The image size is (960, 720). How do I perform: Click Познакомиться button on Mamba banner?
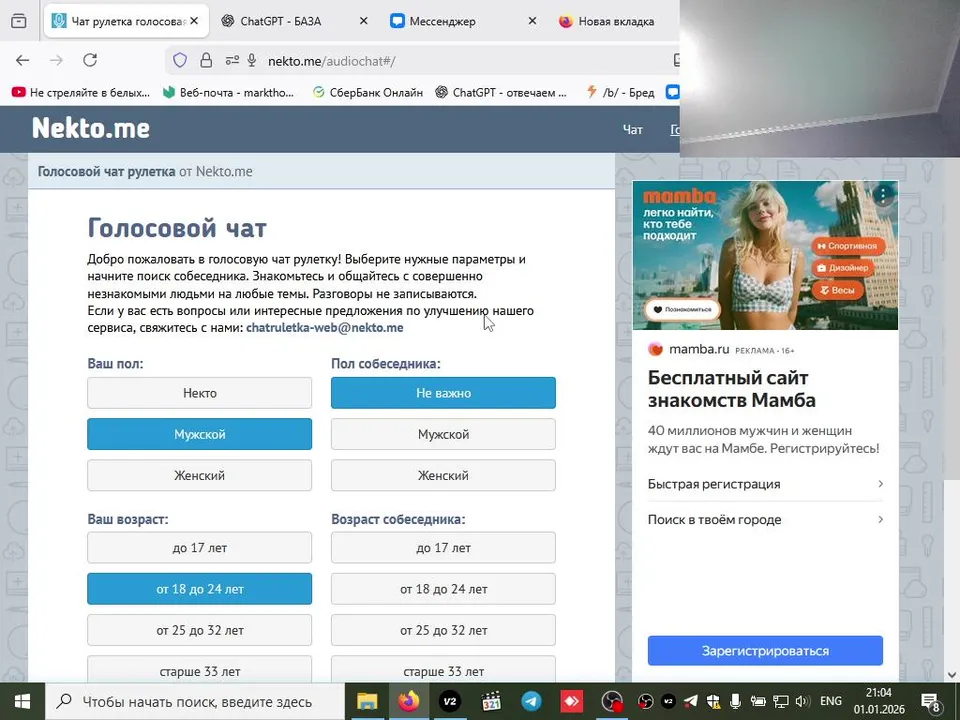(682, 310)
